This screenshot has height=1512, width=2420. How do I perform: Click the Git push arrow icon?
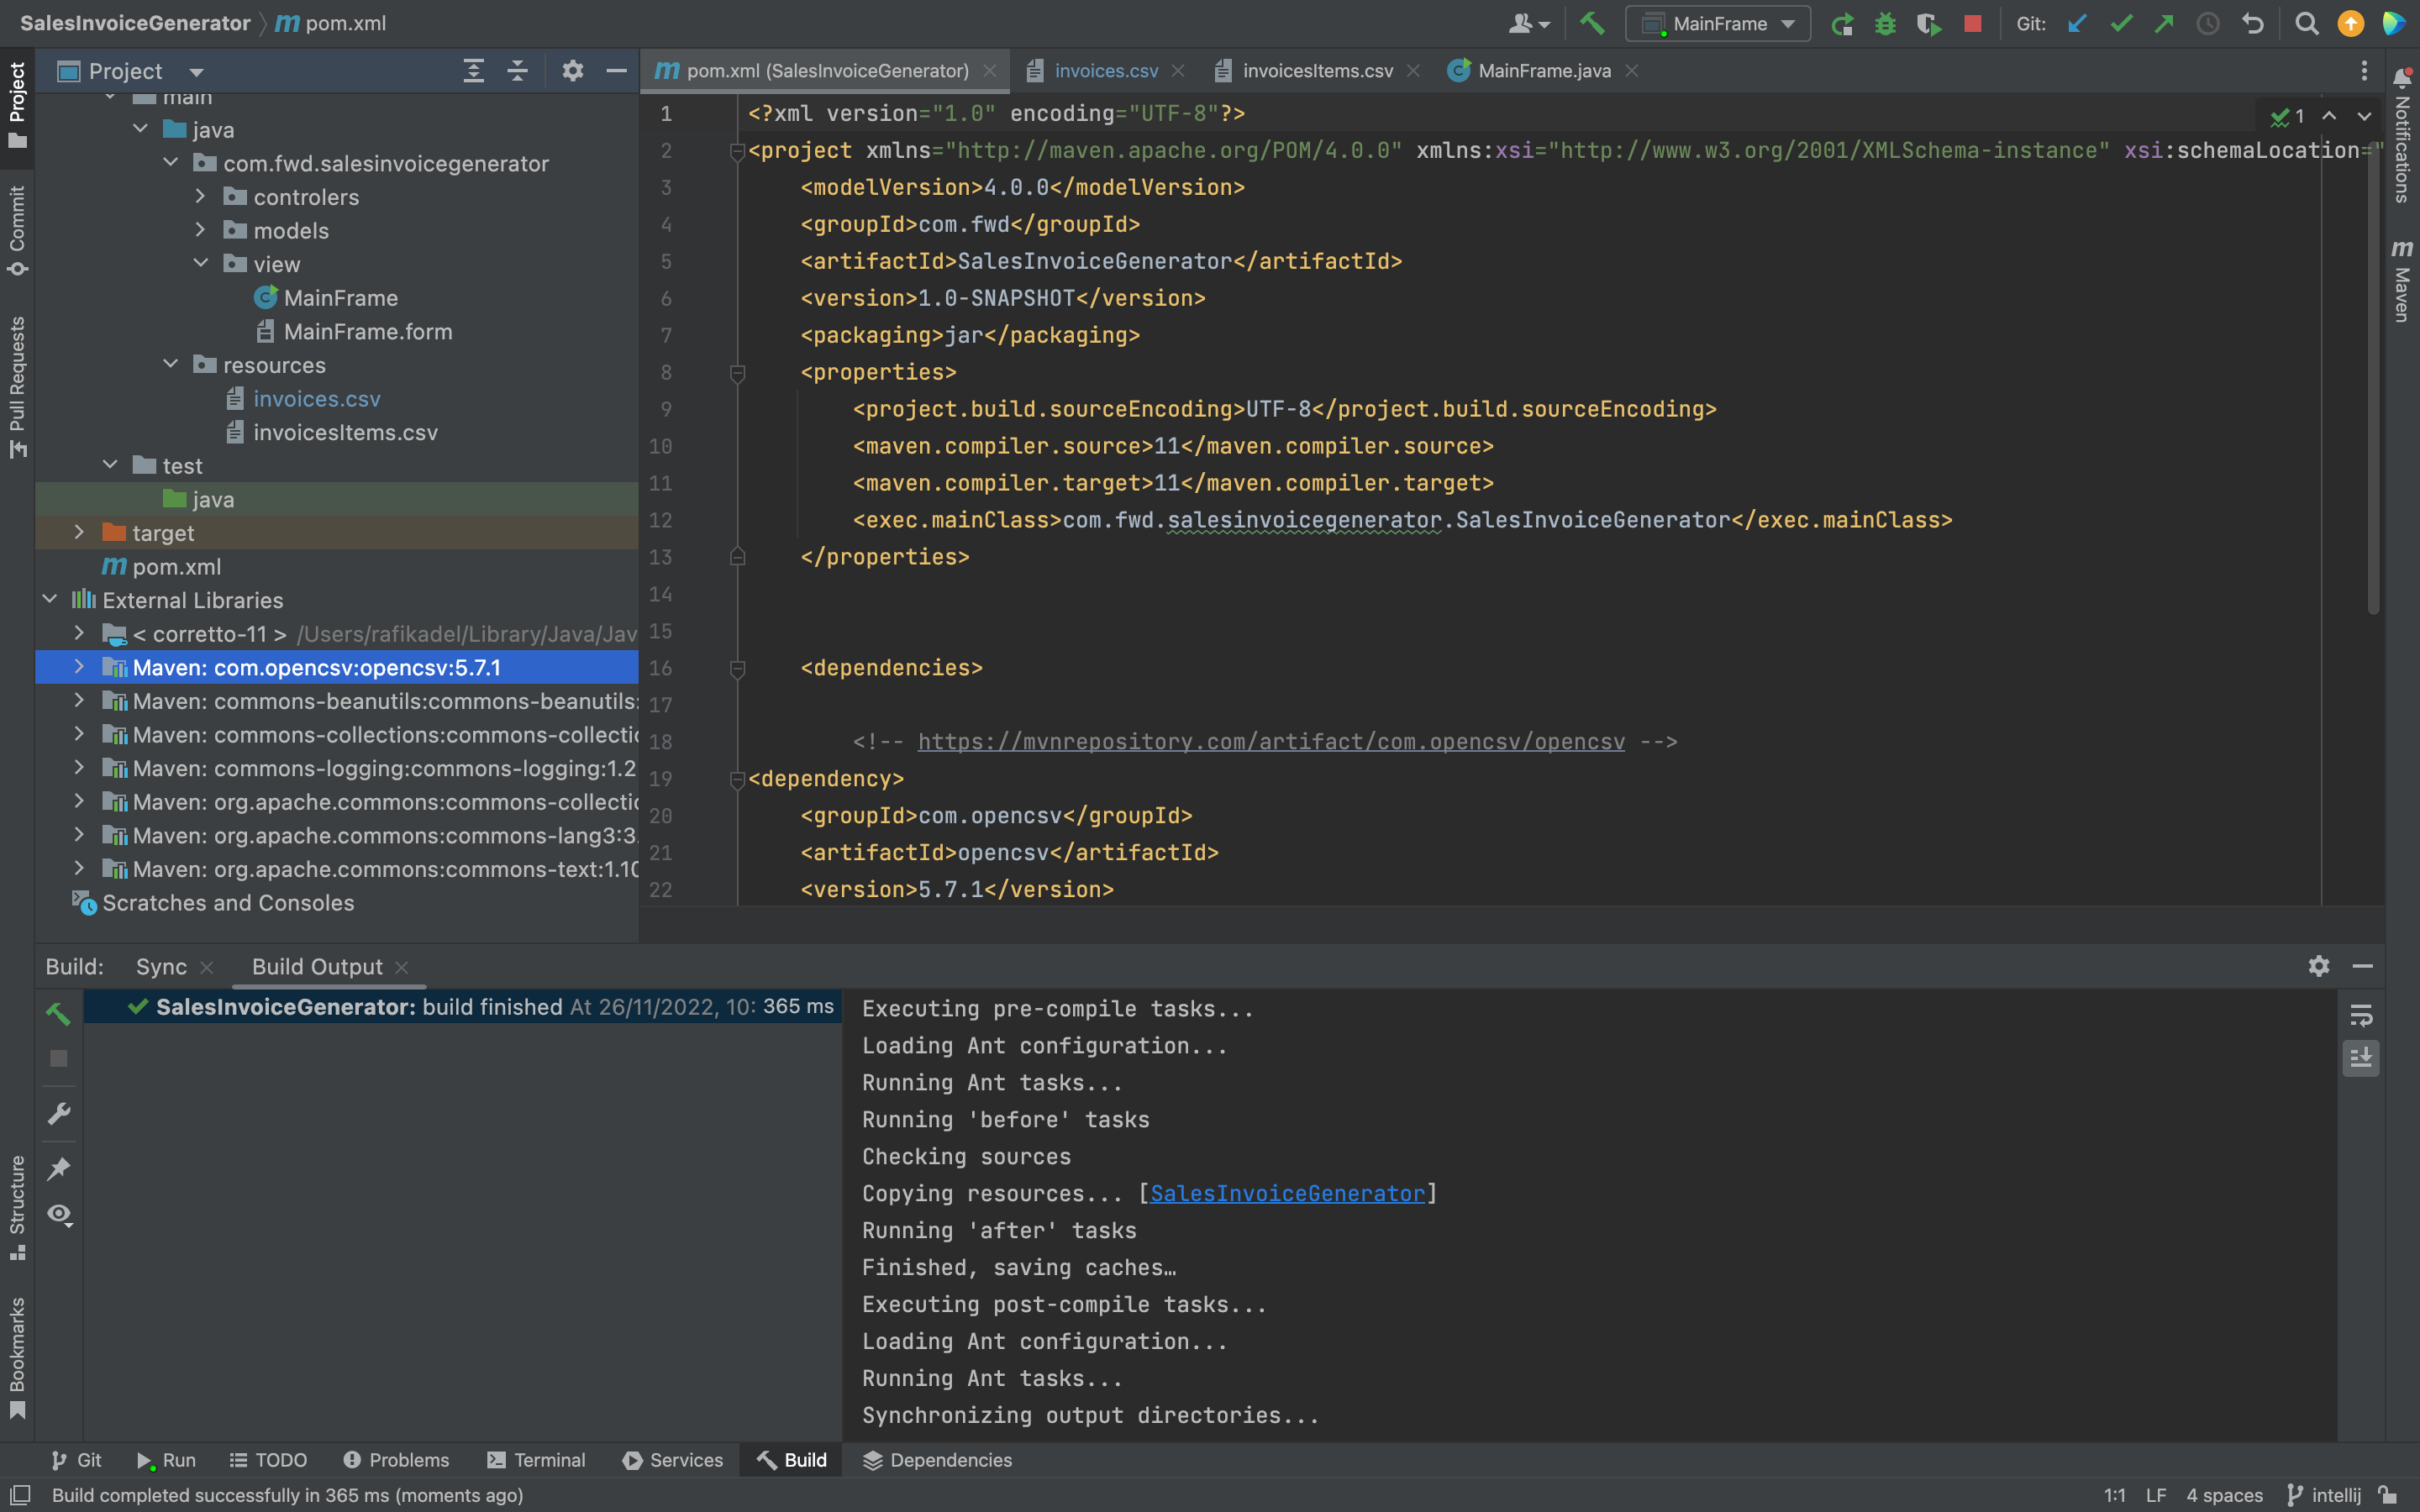(x=2164, y=23)
